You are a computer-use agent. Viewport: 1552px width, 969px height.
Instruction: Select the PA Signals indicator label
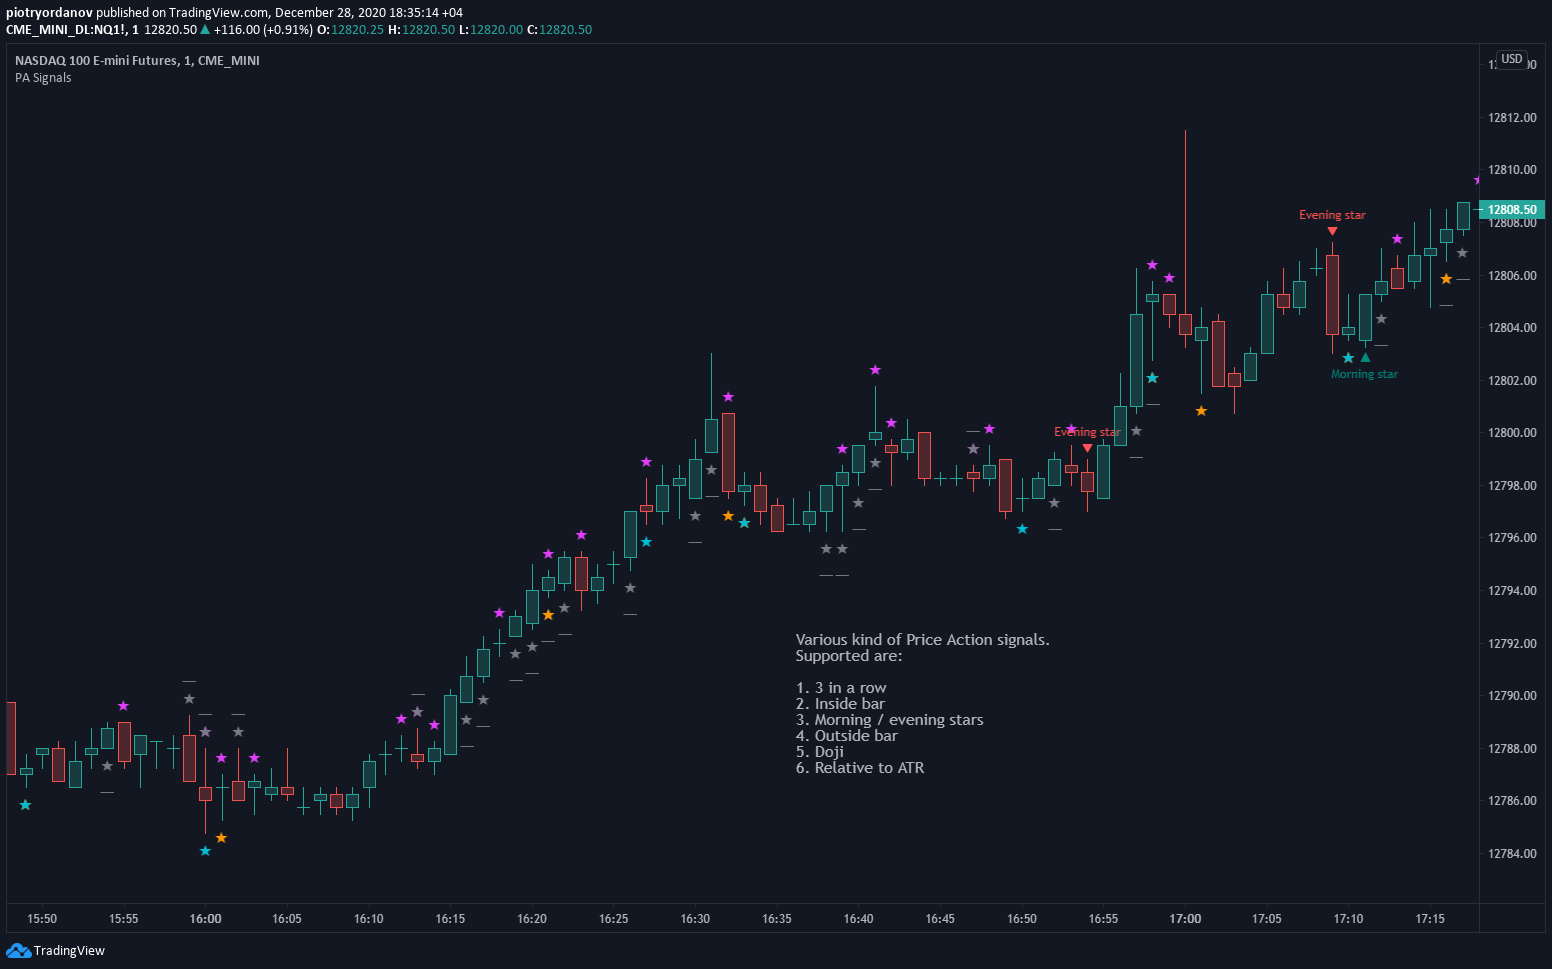(43, 78)
